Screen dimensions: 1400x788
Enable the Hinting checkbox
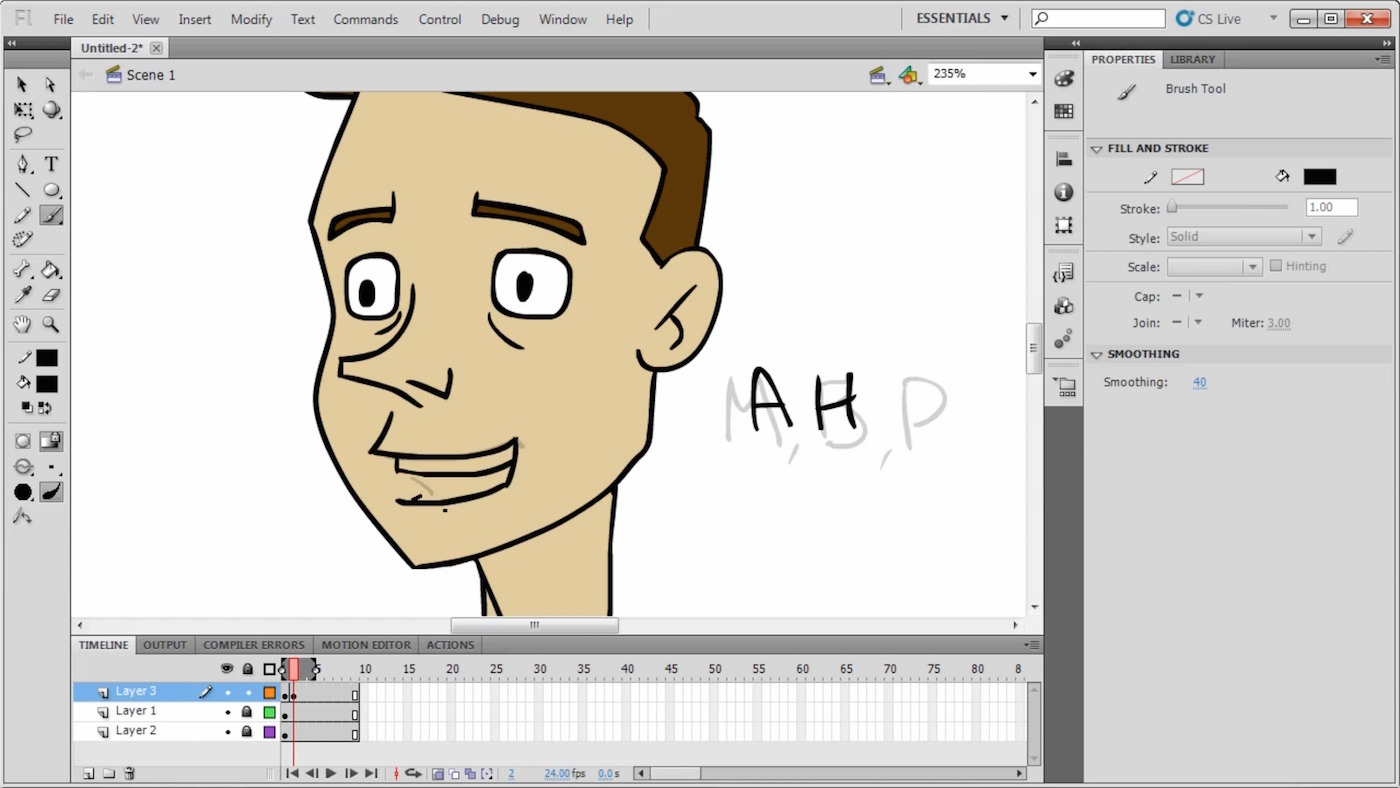click(x=1276, y=266)
